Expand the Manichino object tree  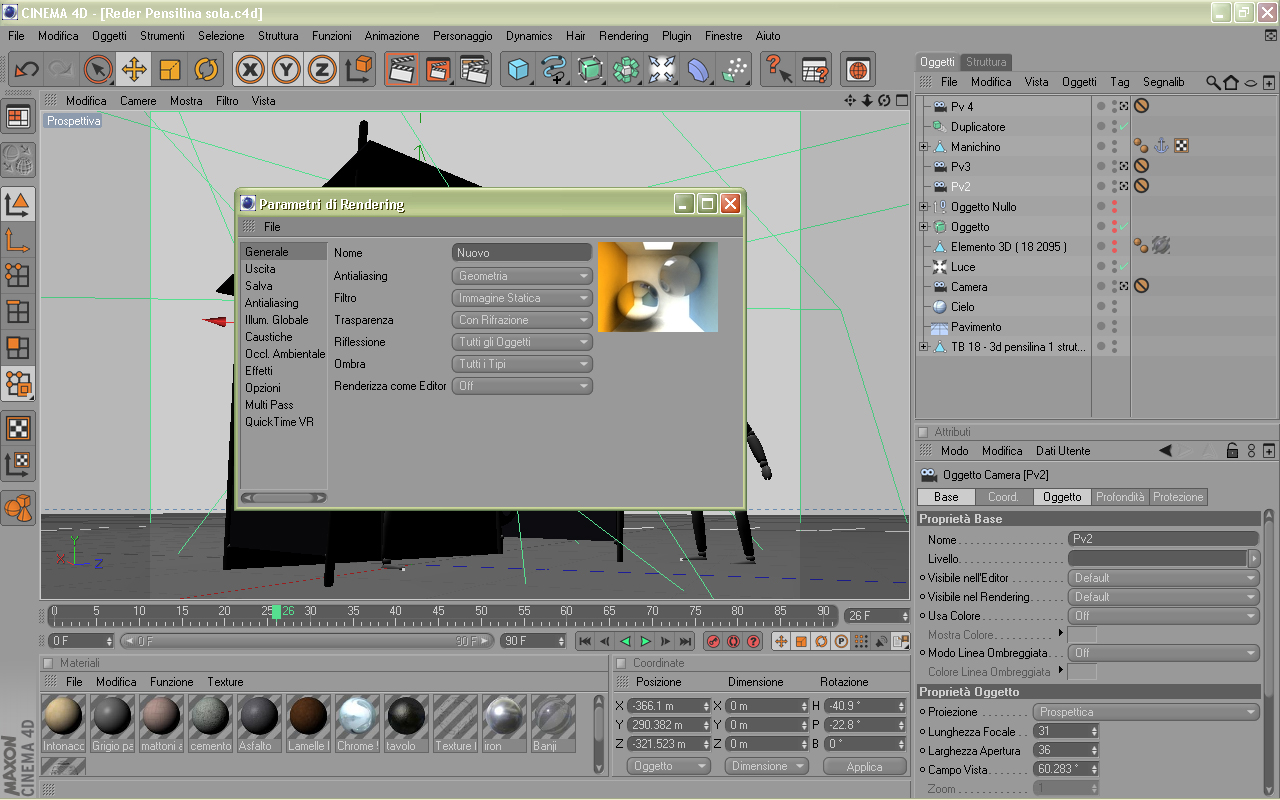(924, 147)
